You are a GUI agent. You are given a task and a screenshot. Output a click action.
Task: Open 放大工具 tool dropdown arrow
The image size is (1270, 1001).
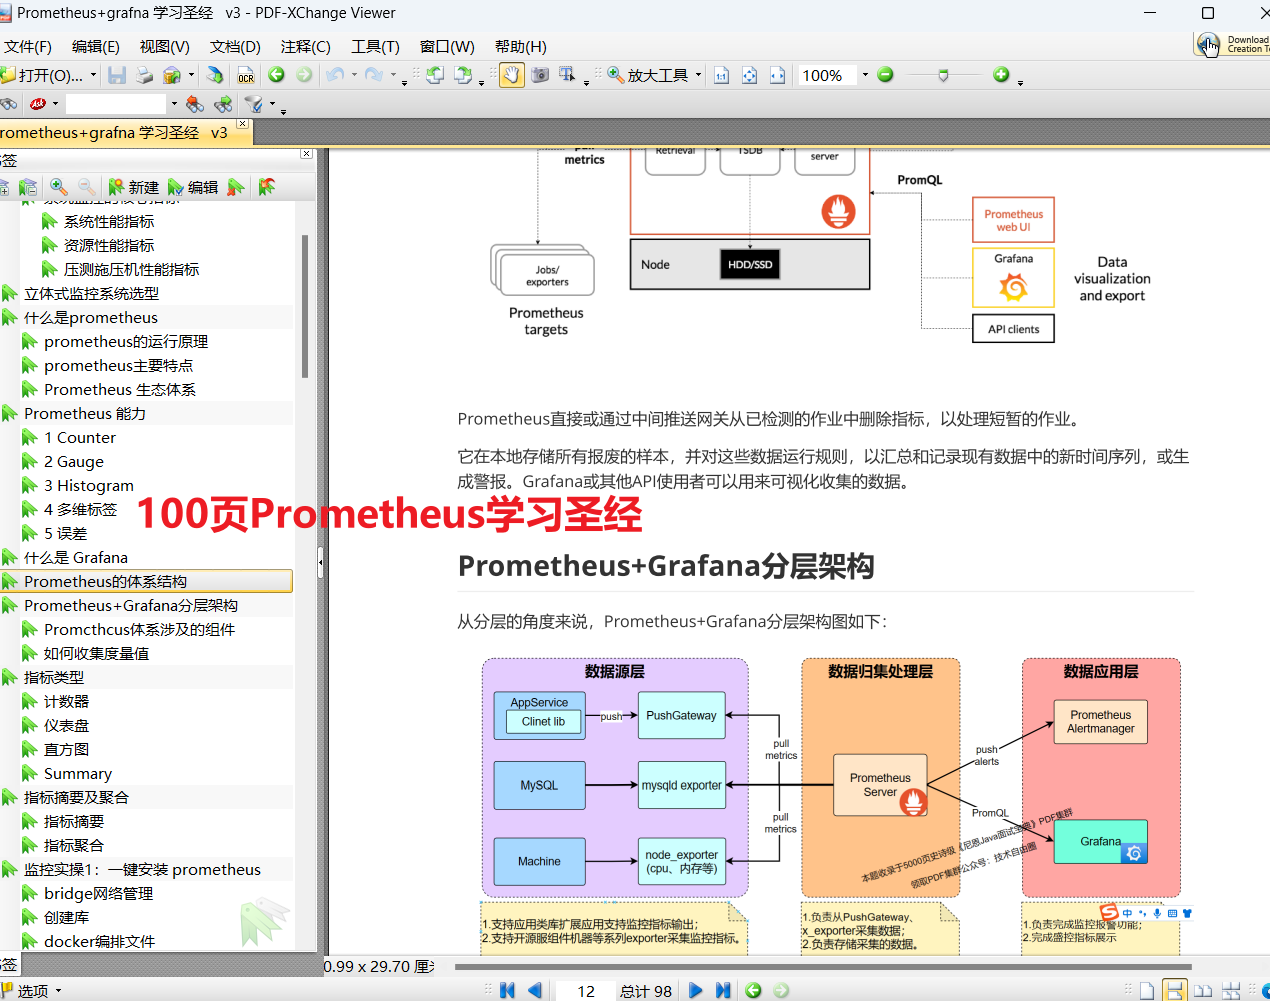698,75
